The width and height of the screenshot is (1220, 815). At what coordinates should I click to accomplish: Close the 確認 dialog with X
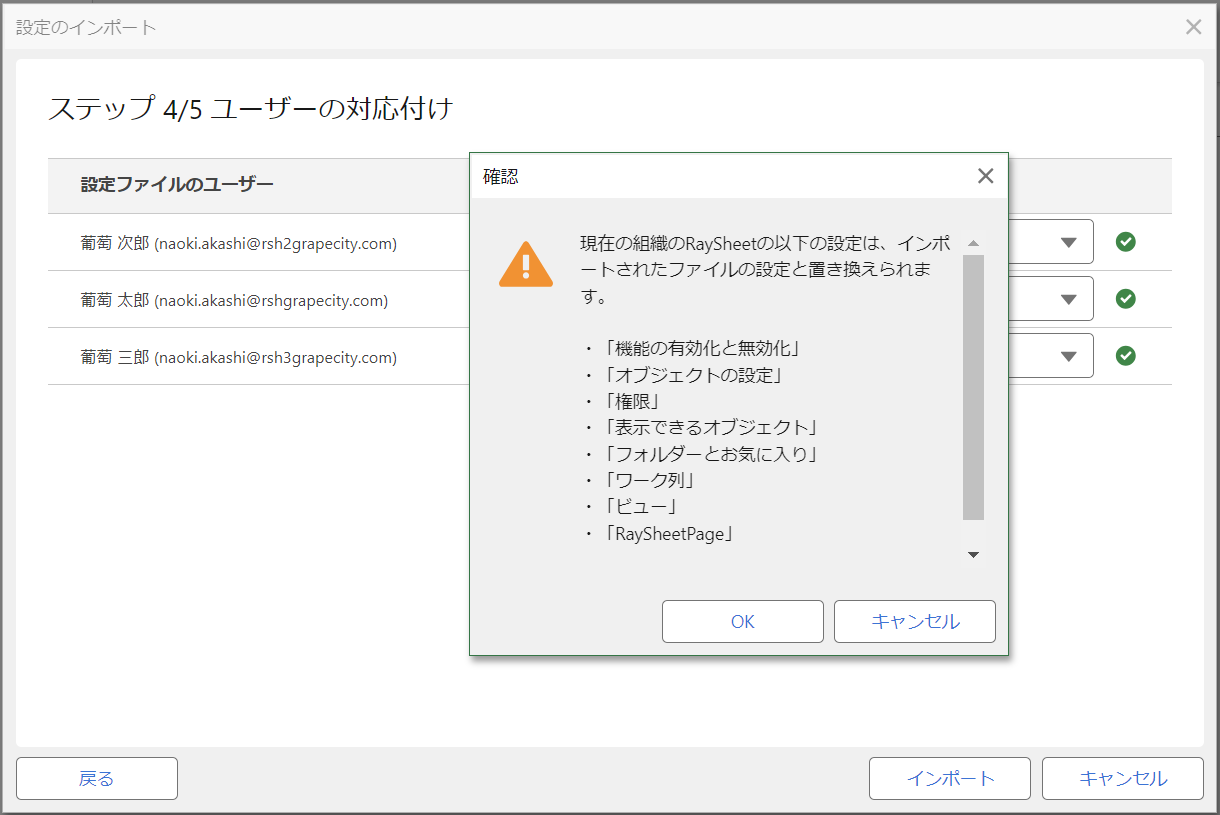[985, 176]
